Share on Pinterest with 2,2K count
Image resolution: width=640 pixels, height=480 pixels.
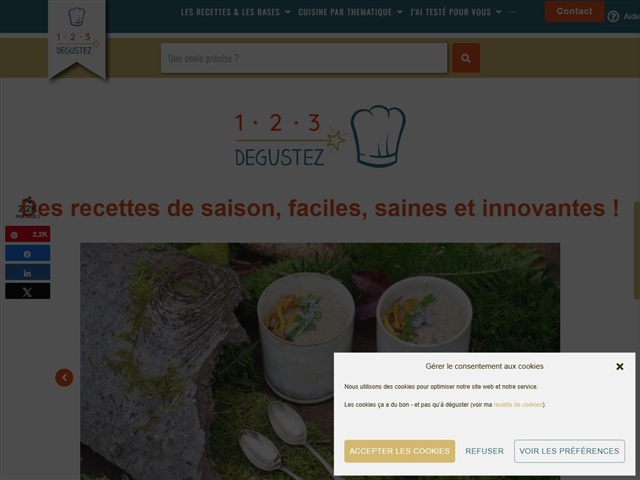pyautogui.click(x=28, y=234)
